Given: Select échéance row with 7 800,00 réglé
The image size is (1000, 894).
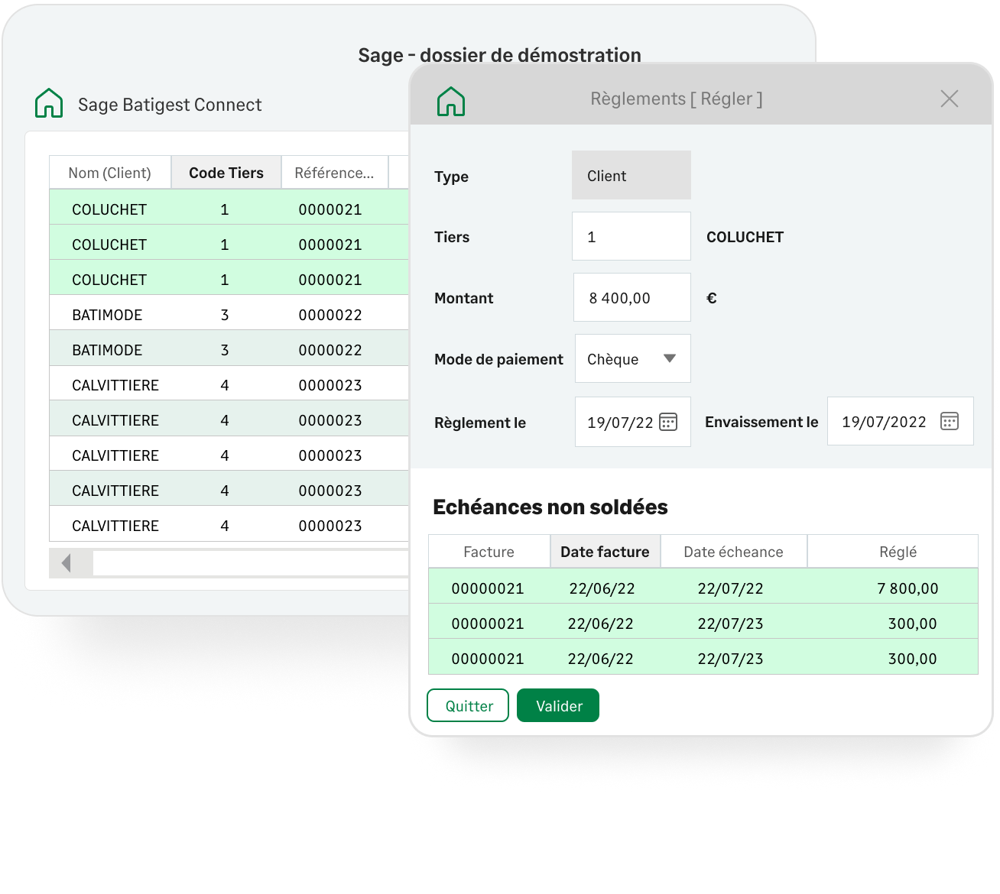Looking at the screenshot, I should 703,587.
